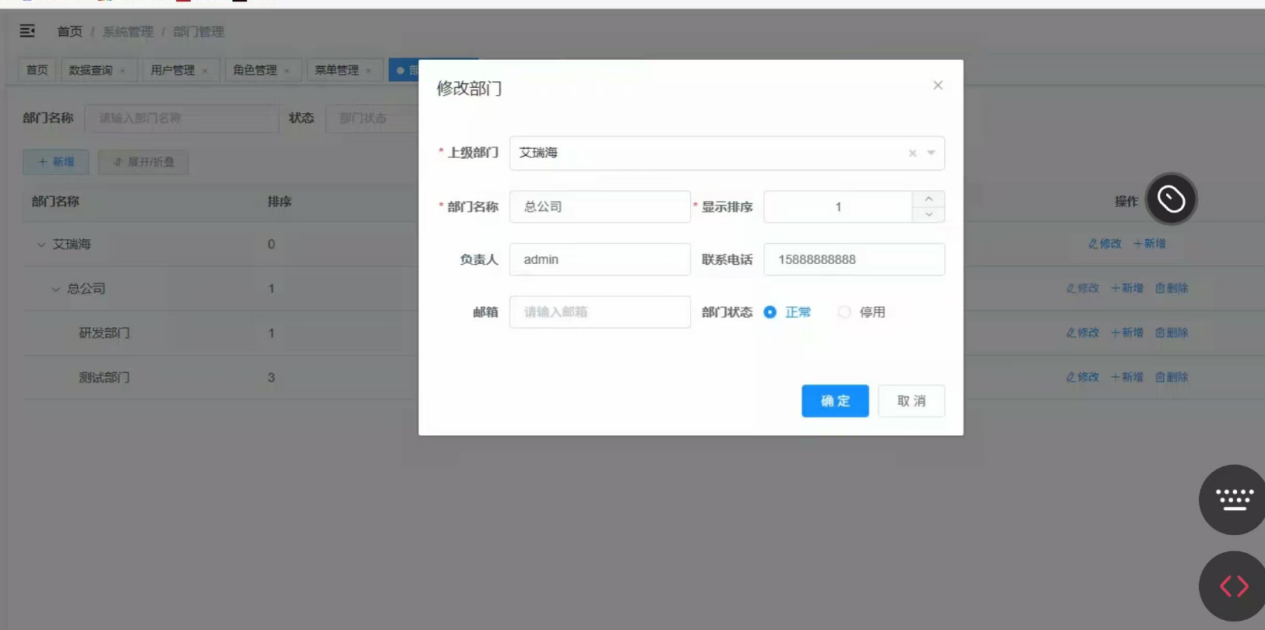Click 修改 in the 艾瑞海 row
This screenshot has width=1265, height=630.
[1106, 244]
